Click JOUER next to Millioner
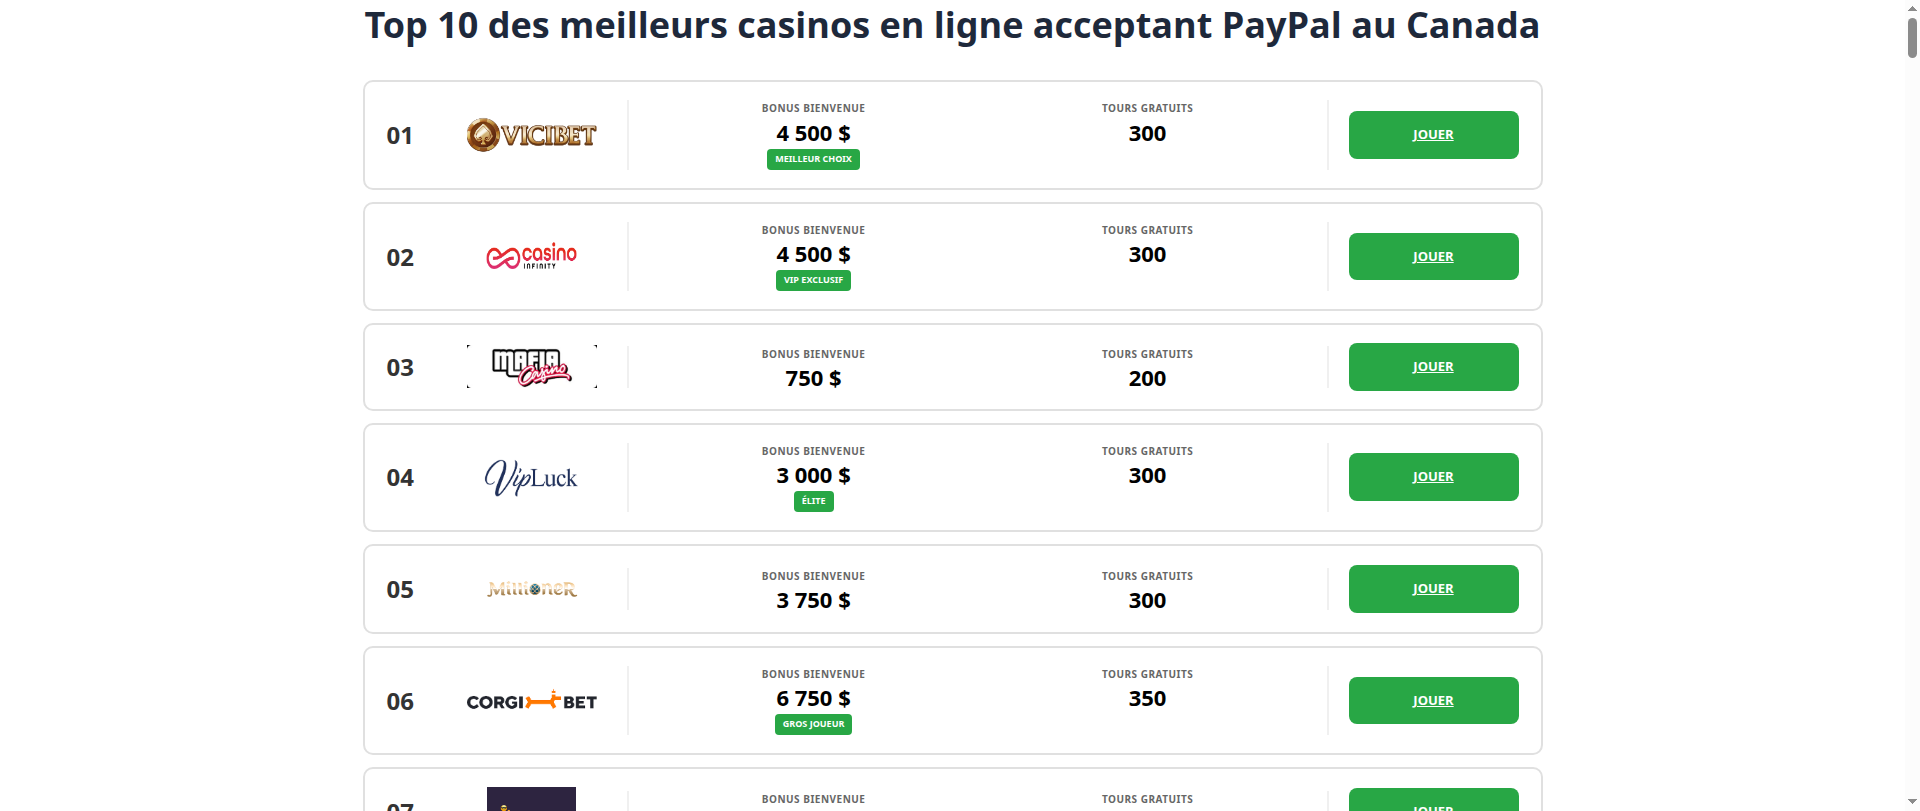Viewport: 1920px width, 811px height. 1432,589
